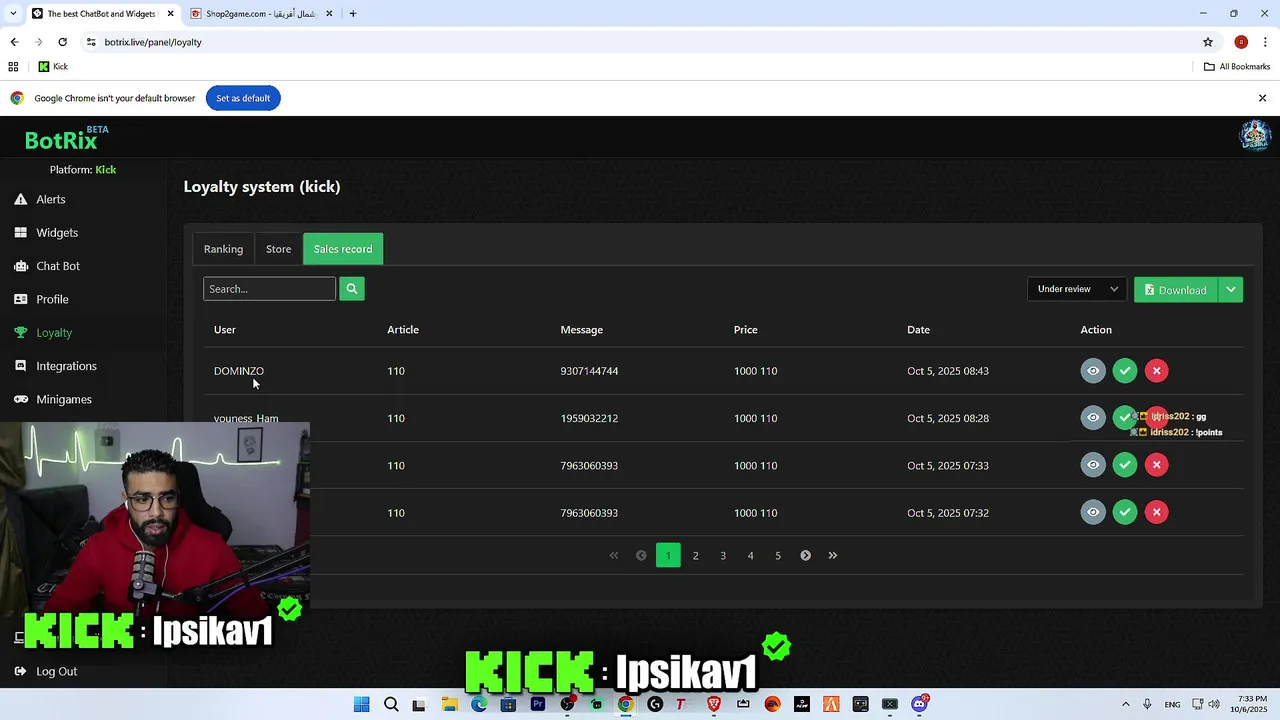Click message 9307144744 in first row
Screen dimensions: 1280x720
pyautogui.click(x=589, y=371)
